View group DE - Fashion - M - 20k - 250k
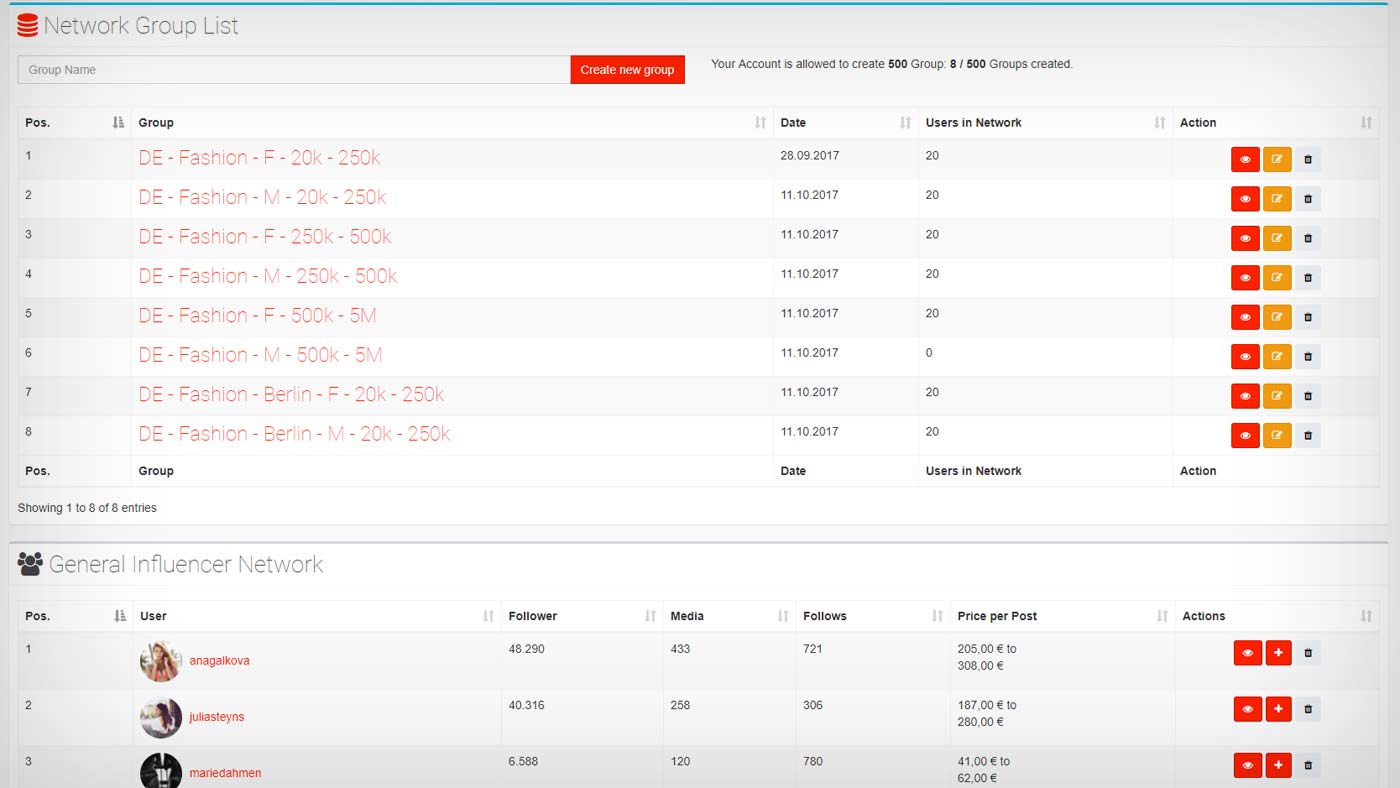 point(1245,199)
